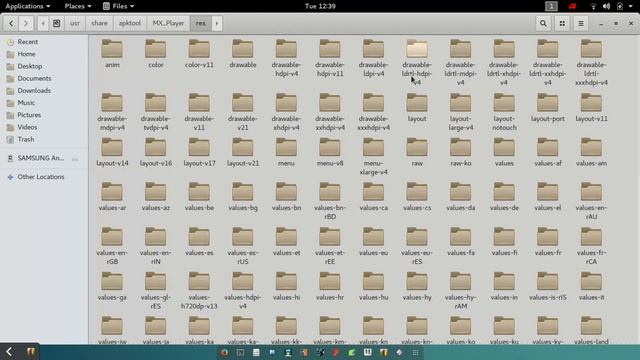Open the Wi-Fi network status icon
640x360 pixels.
[x=593, y=6]
